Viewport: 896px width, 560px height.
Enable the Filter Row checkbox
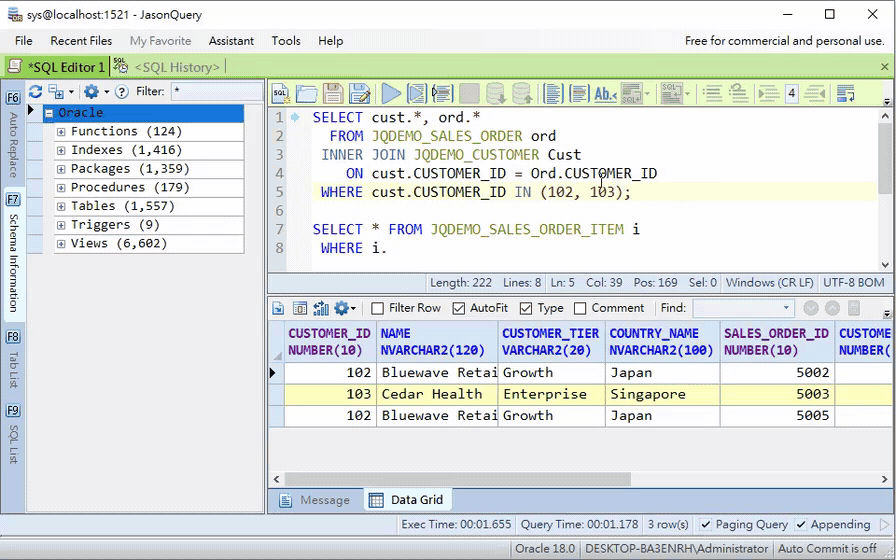tap(377, 309)
